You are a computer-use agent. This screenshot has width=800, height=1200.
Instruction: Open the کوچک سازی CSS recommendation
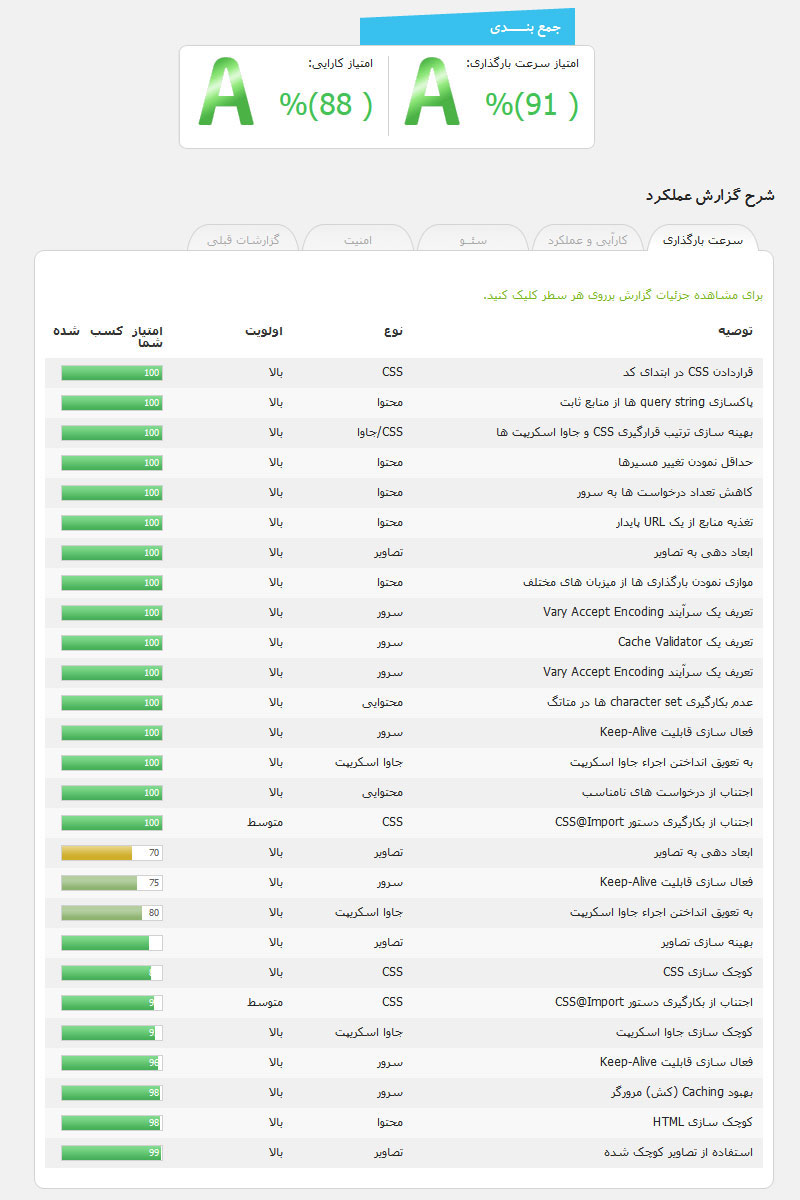(404, 973)
